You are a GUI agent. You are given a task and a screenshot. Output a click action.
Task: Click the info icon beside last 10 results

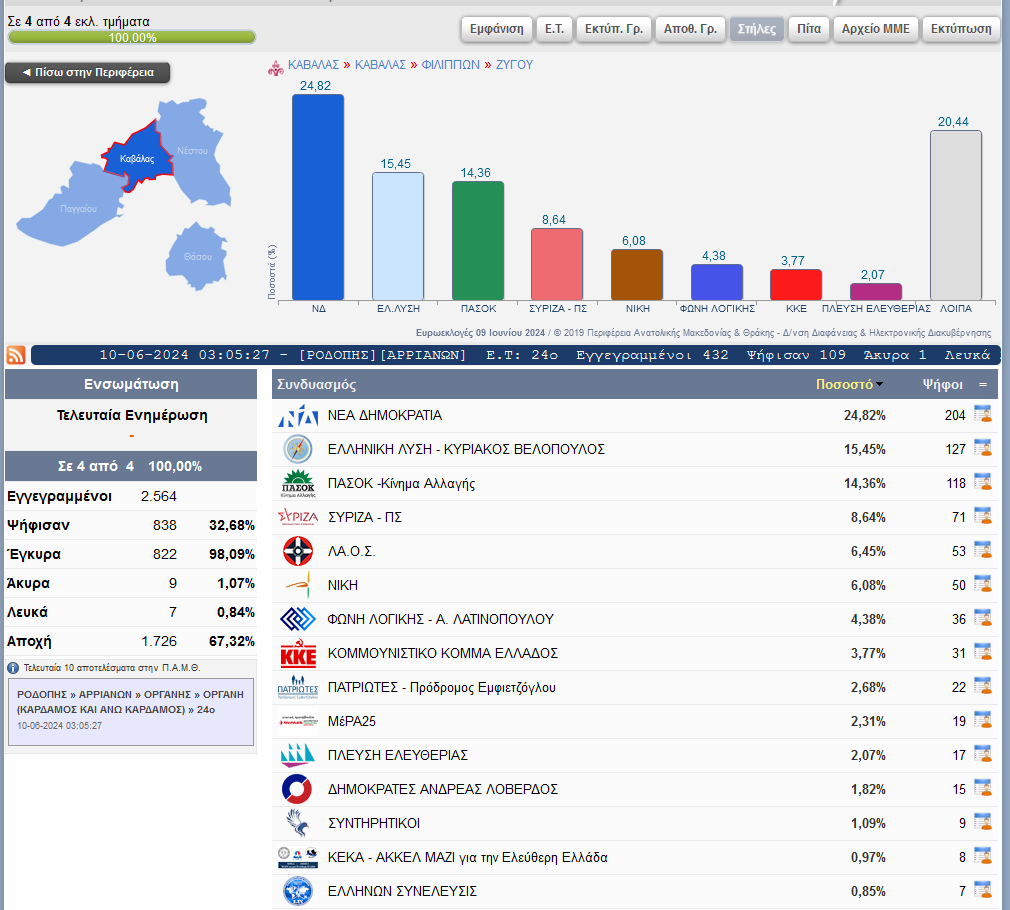coord(13,668)
